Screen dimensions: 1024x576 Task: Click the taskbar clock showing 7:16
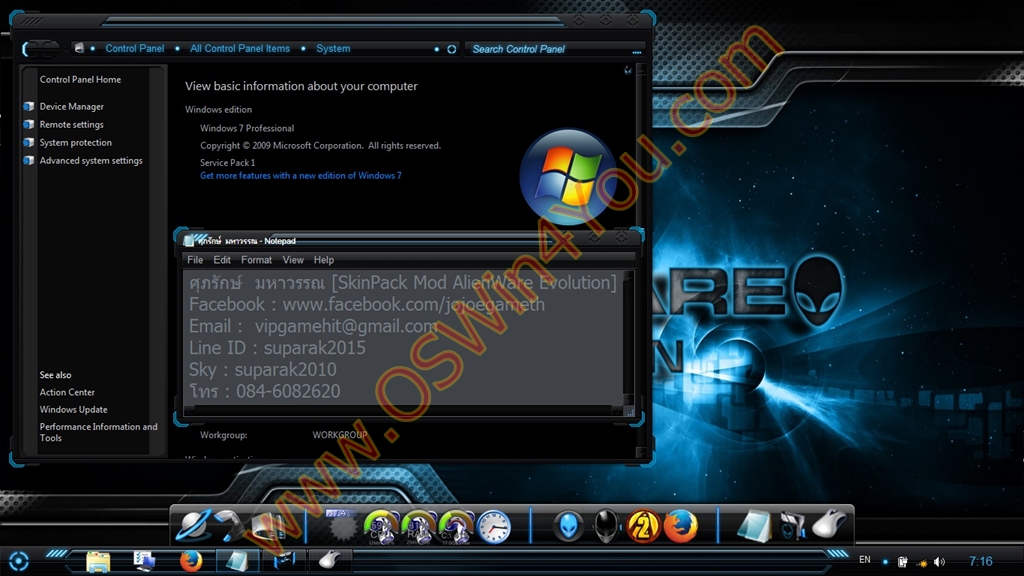(980, 561)
